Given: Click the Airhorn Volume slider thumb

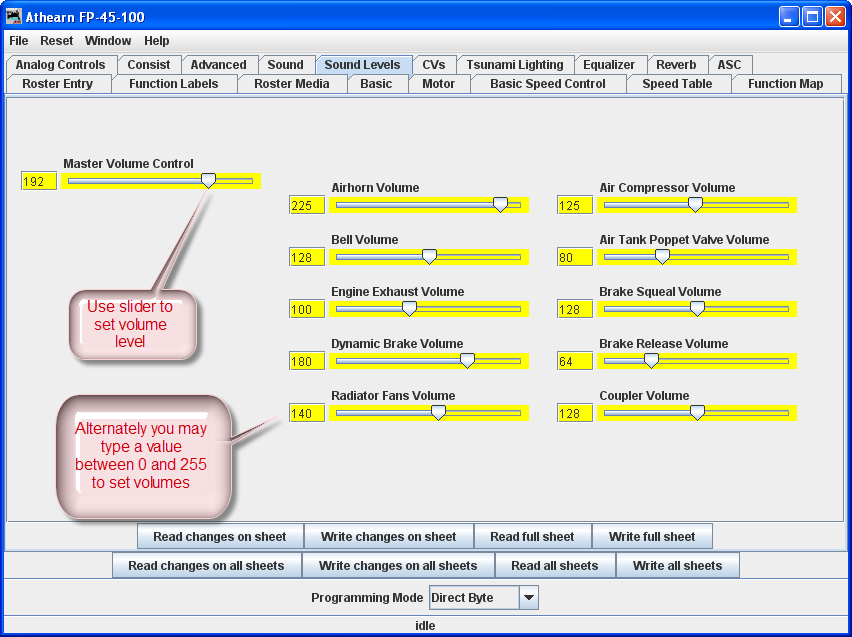Looking at the screenshot, I should tap(500, 204).
